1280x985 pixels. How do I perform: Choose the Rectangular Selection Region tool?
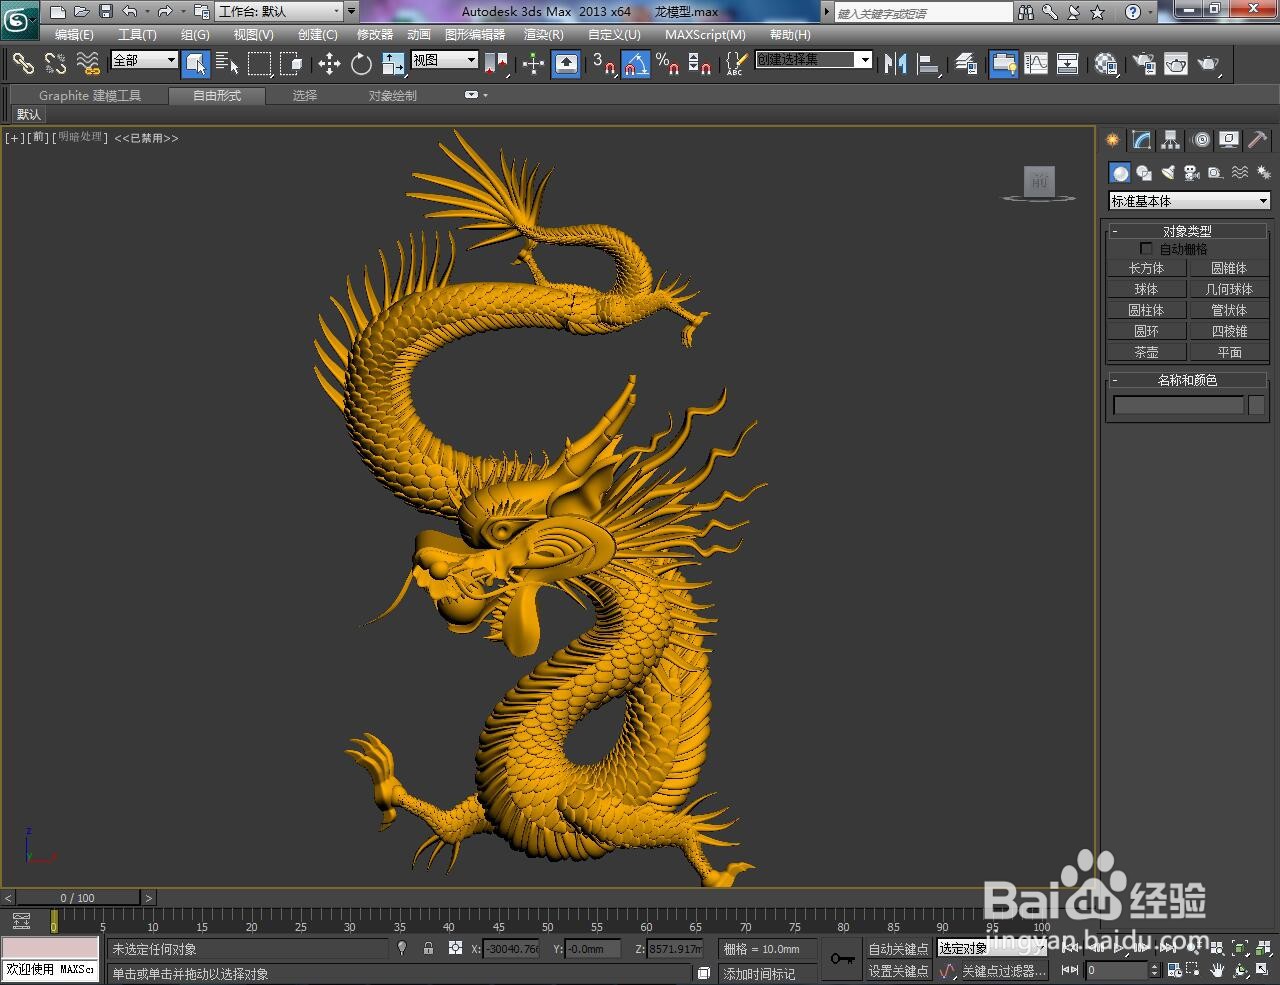[260, 64]
